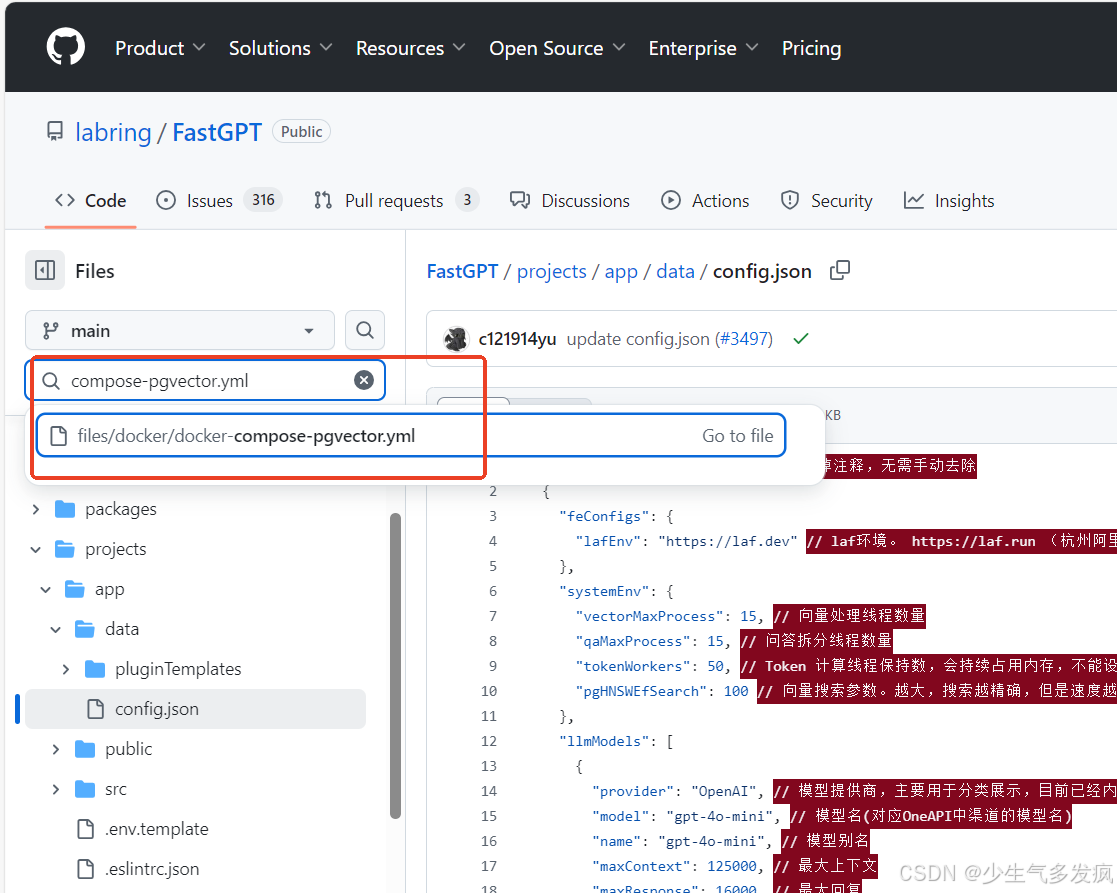This screenshot has width=1117, height=893.
Task: Collapse the data folder
Action: tap(56, 630)
